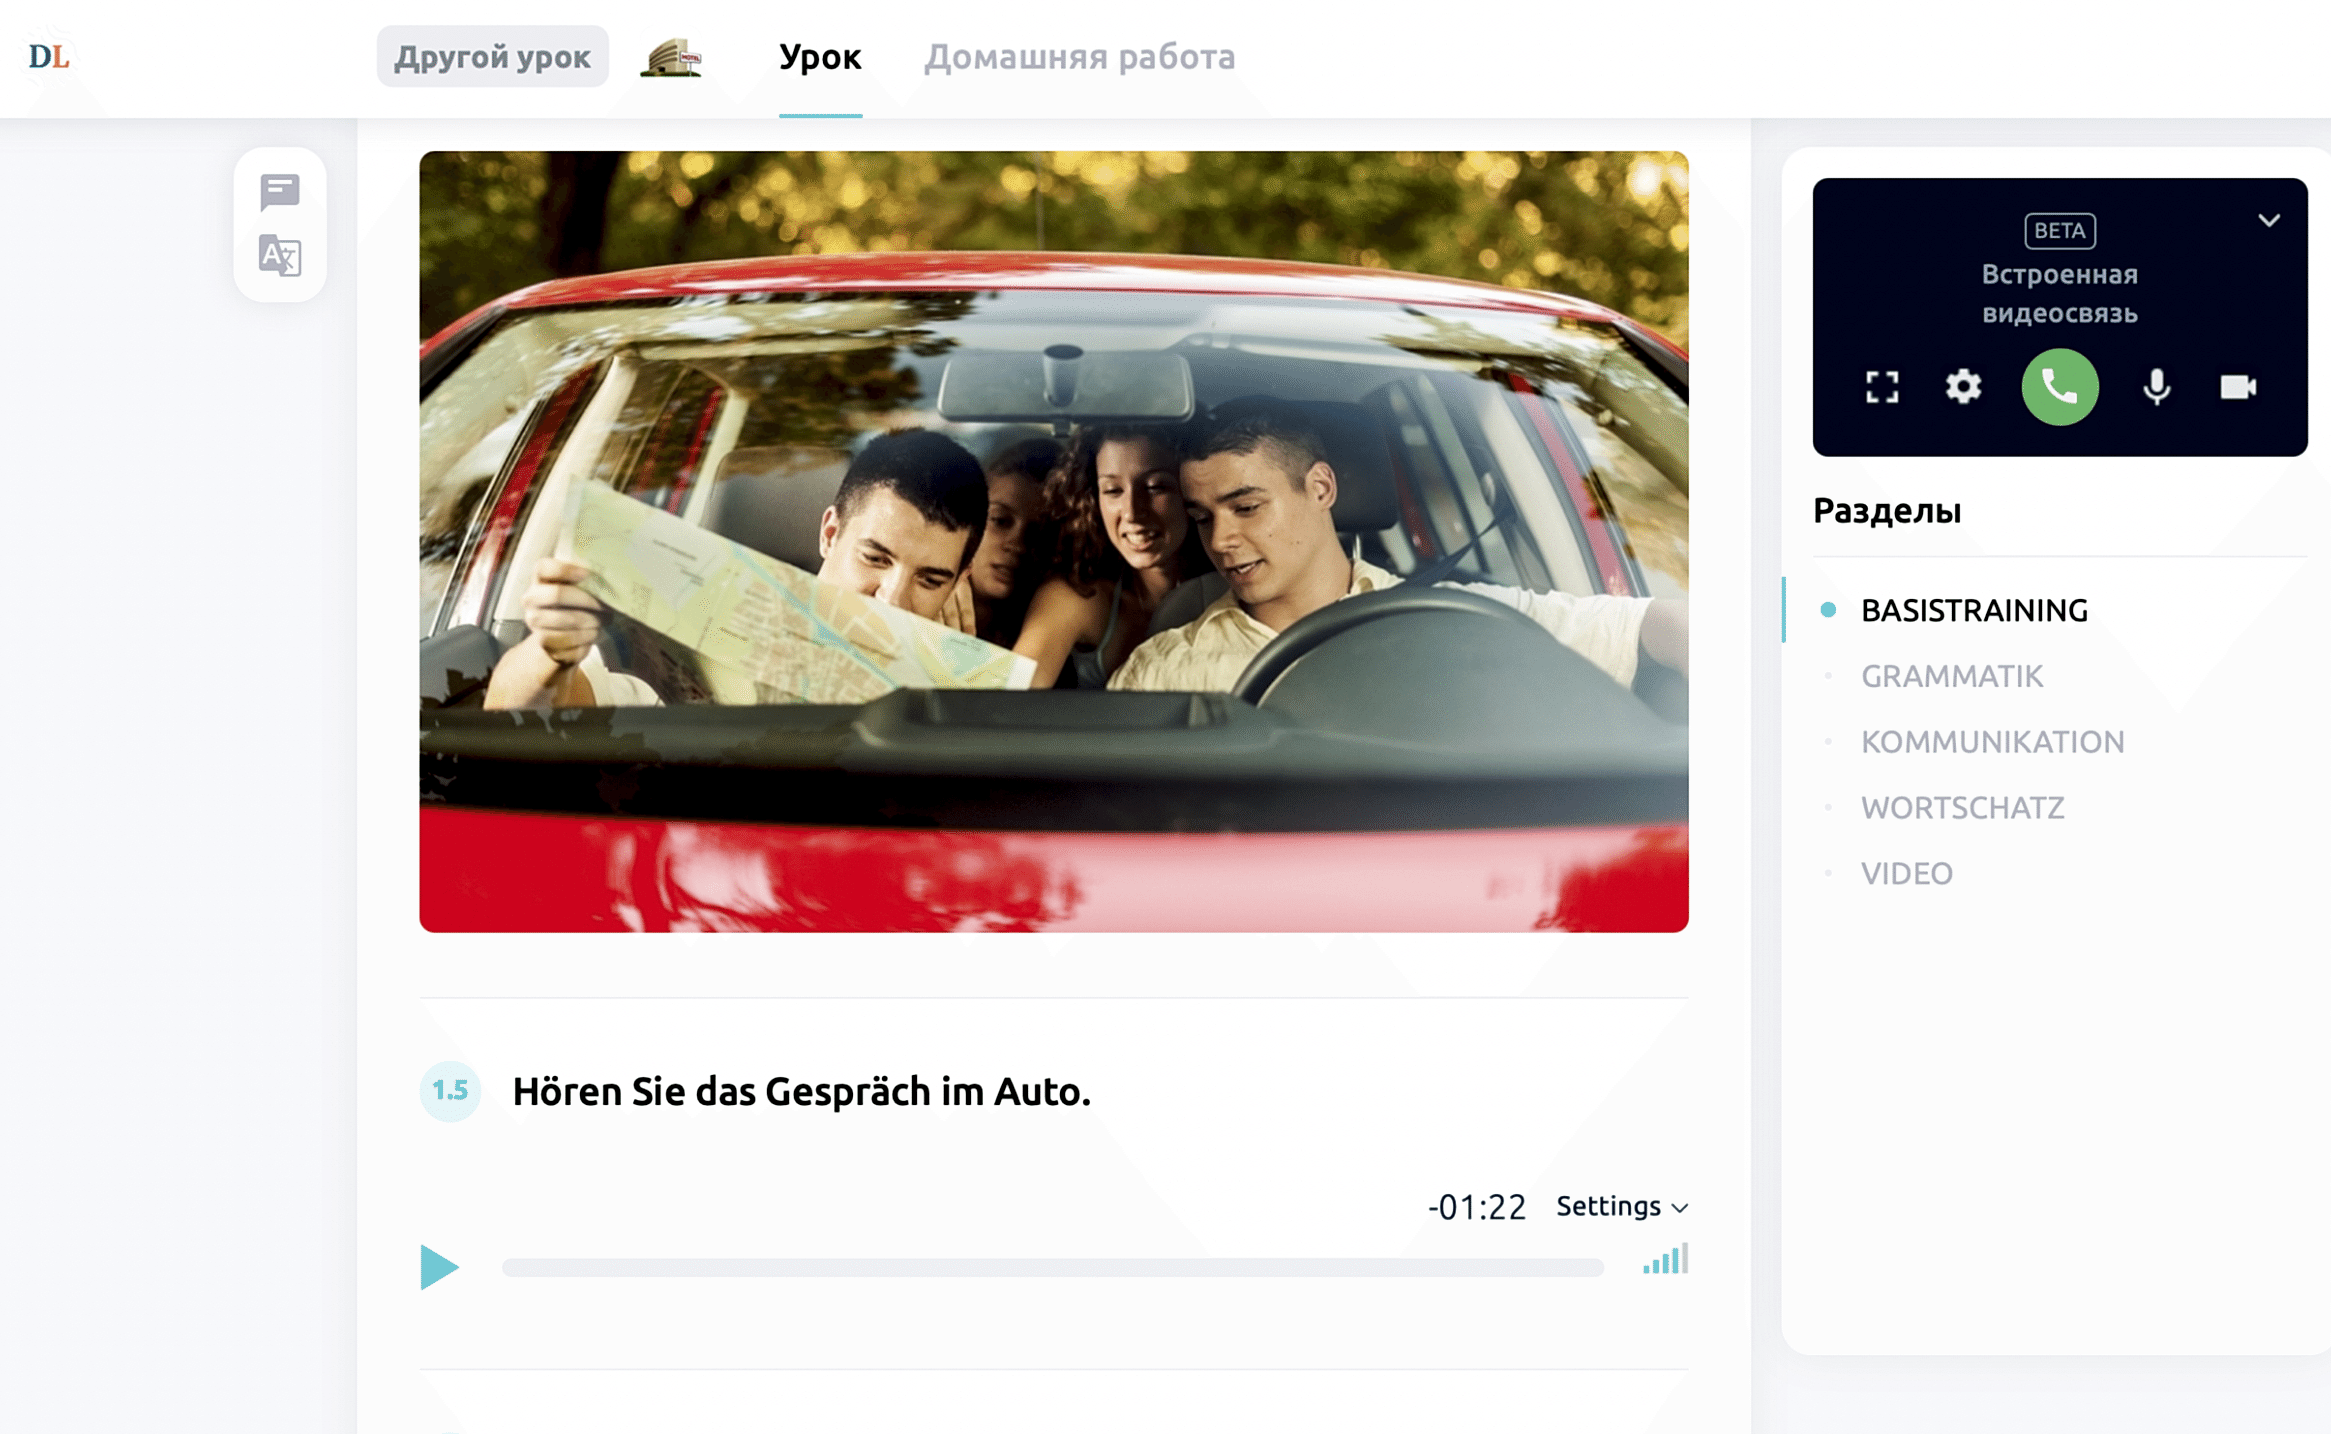Collapse the video call panel chevron
2331x1434 pixels.
point(2269,220)
